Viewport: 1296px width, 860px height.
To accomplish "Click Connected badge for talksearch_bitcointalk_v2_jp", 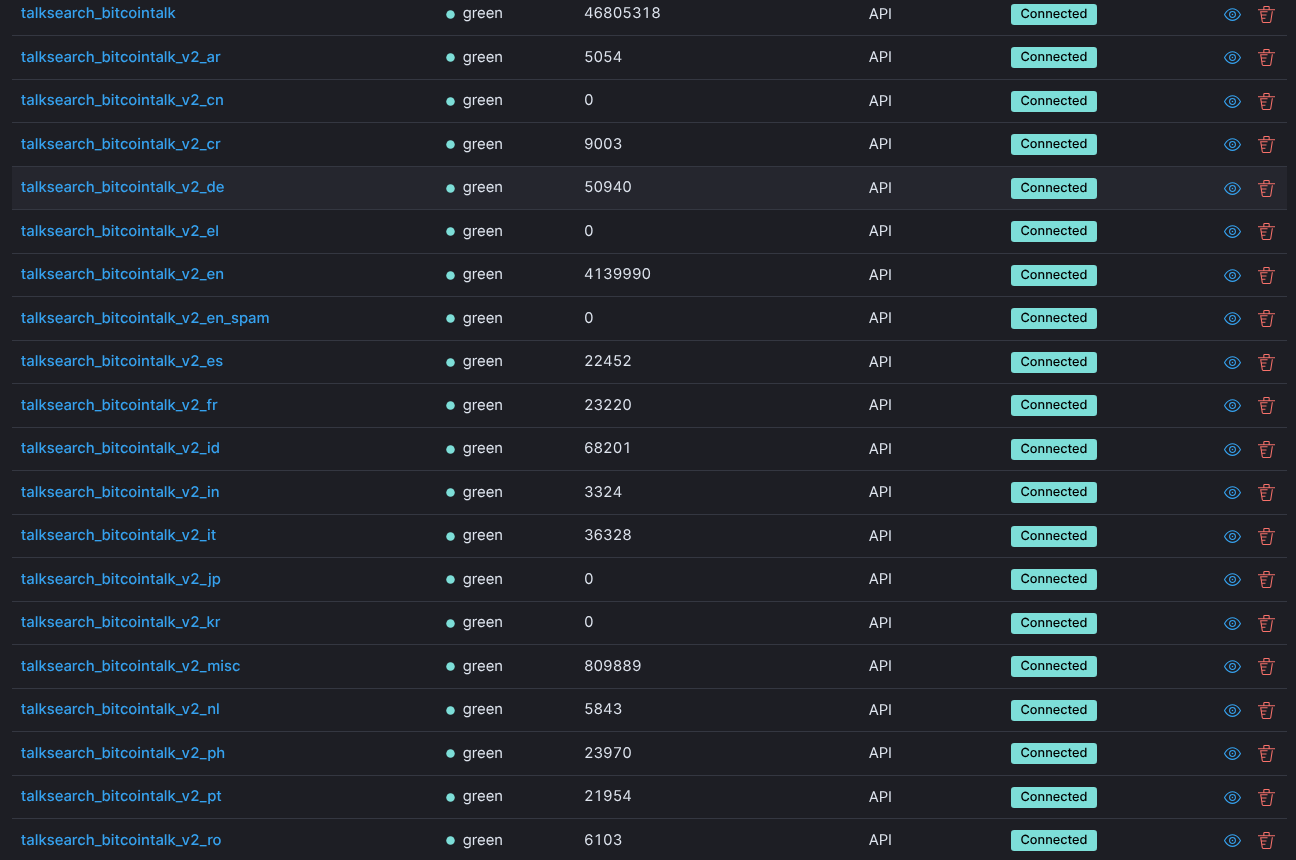I will (1054, 579).
